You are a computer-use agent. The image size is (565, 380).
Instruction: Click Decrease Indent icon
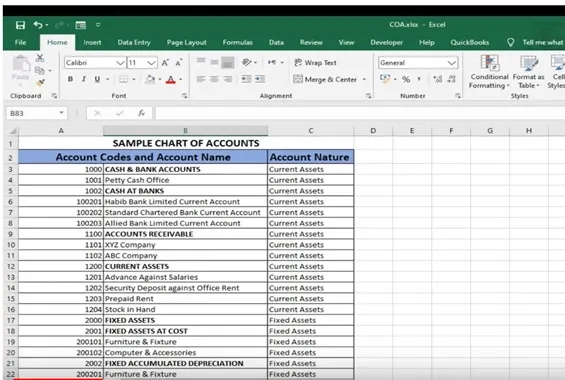coord(246,79)
